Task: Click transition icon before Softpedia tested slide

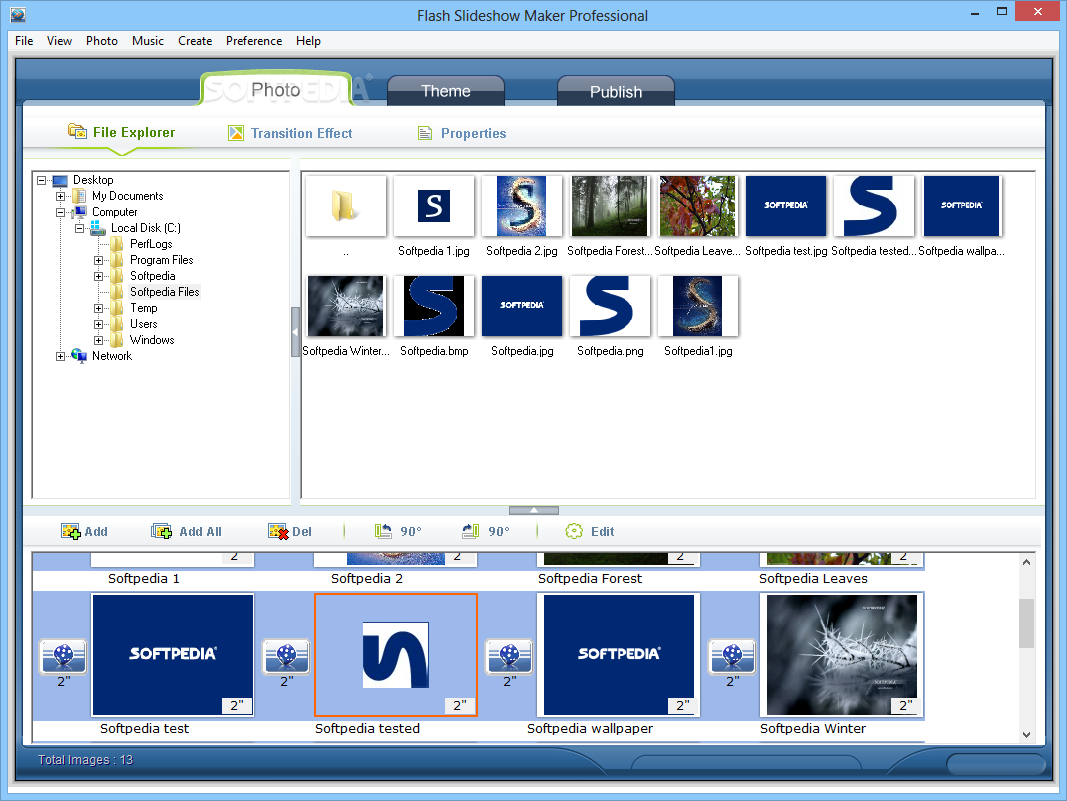Action: tap(286, 657)
